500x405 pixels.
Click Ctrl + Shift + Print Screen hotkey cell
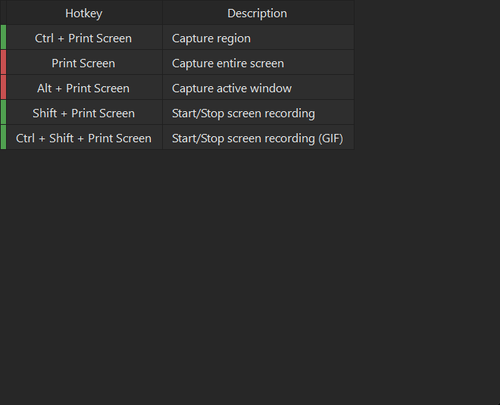pyautogui.click(x=84, y=137)
